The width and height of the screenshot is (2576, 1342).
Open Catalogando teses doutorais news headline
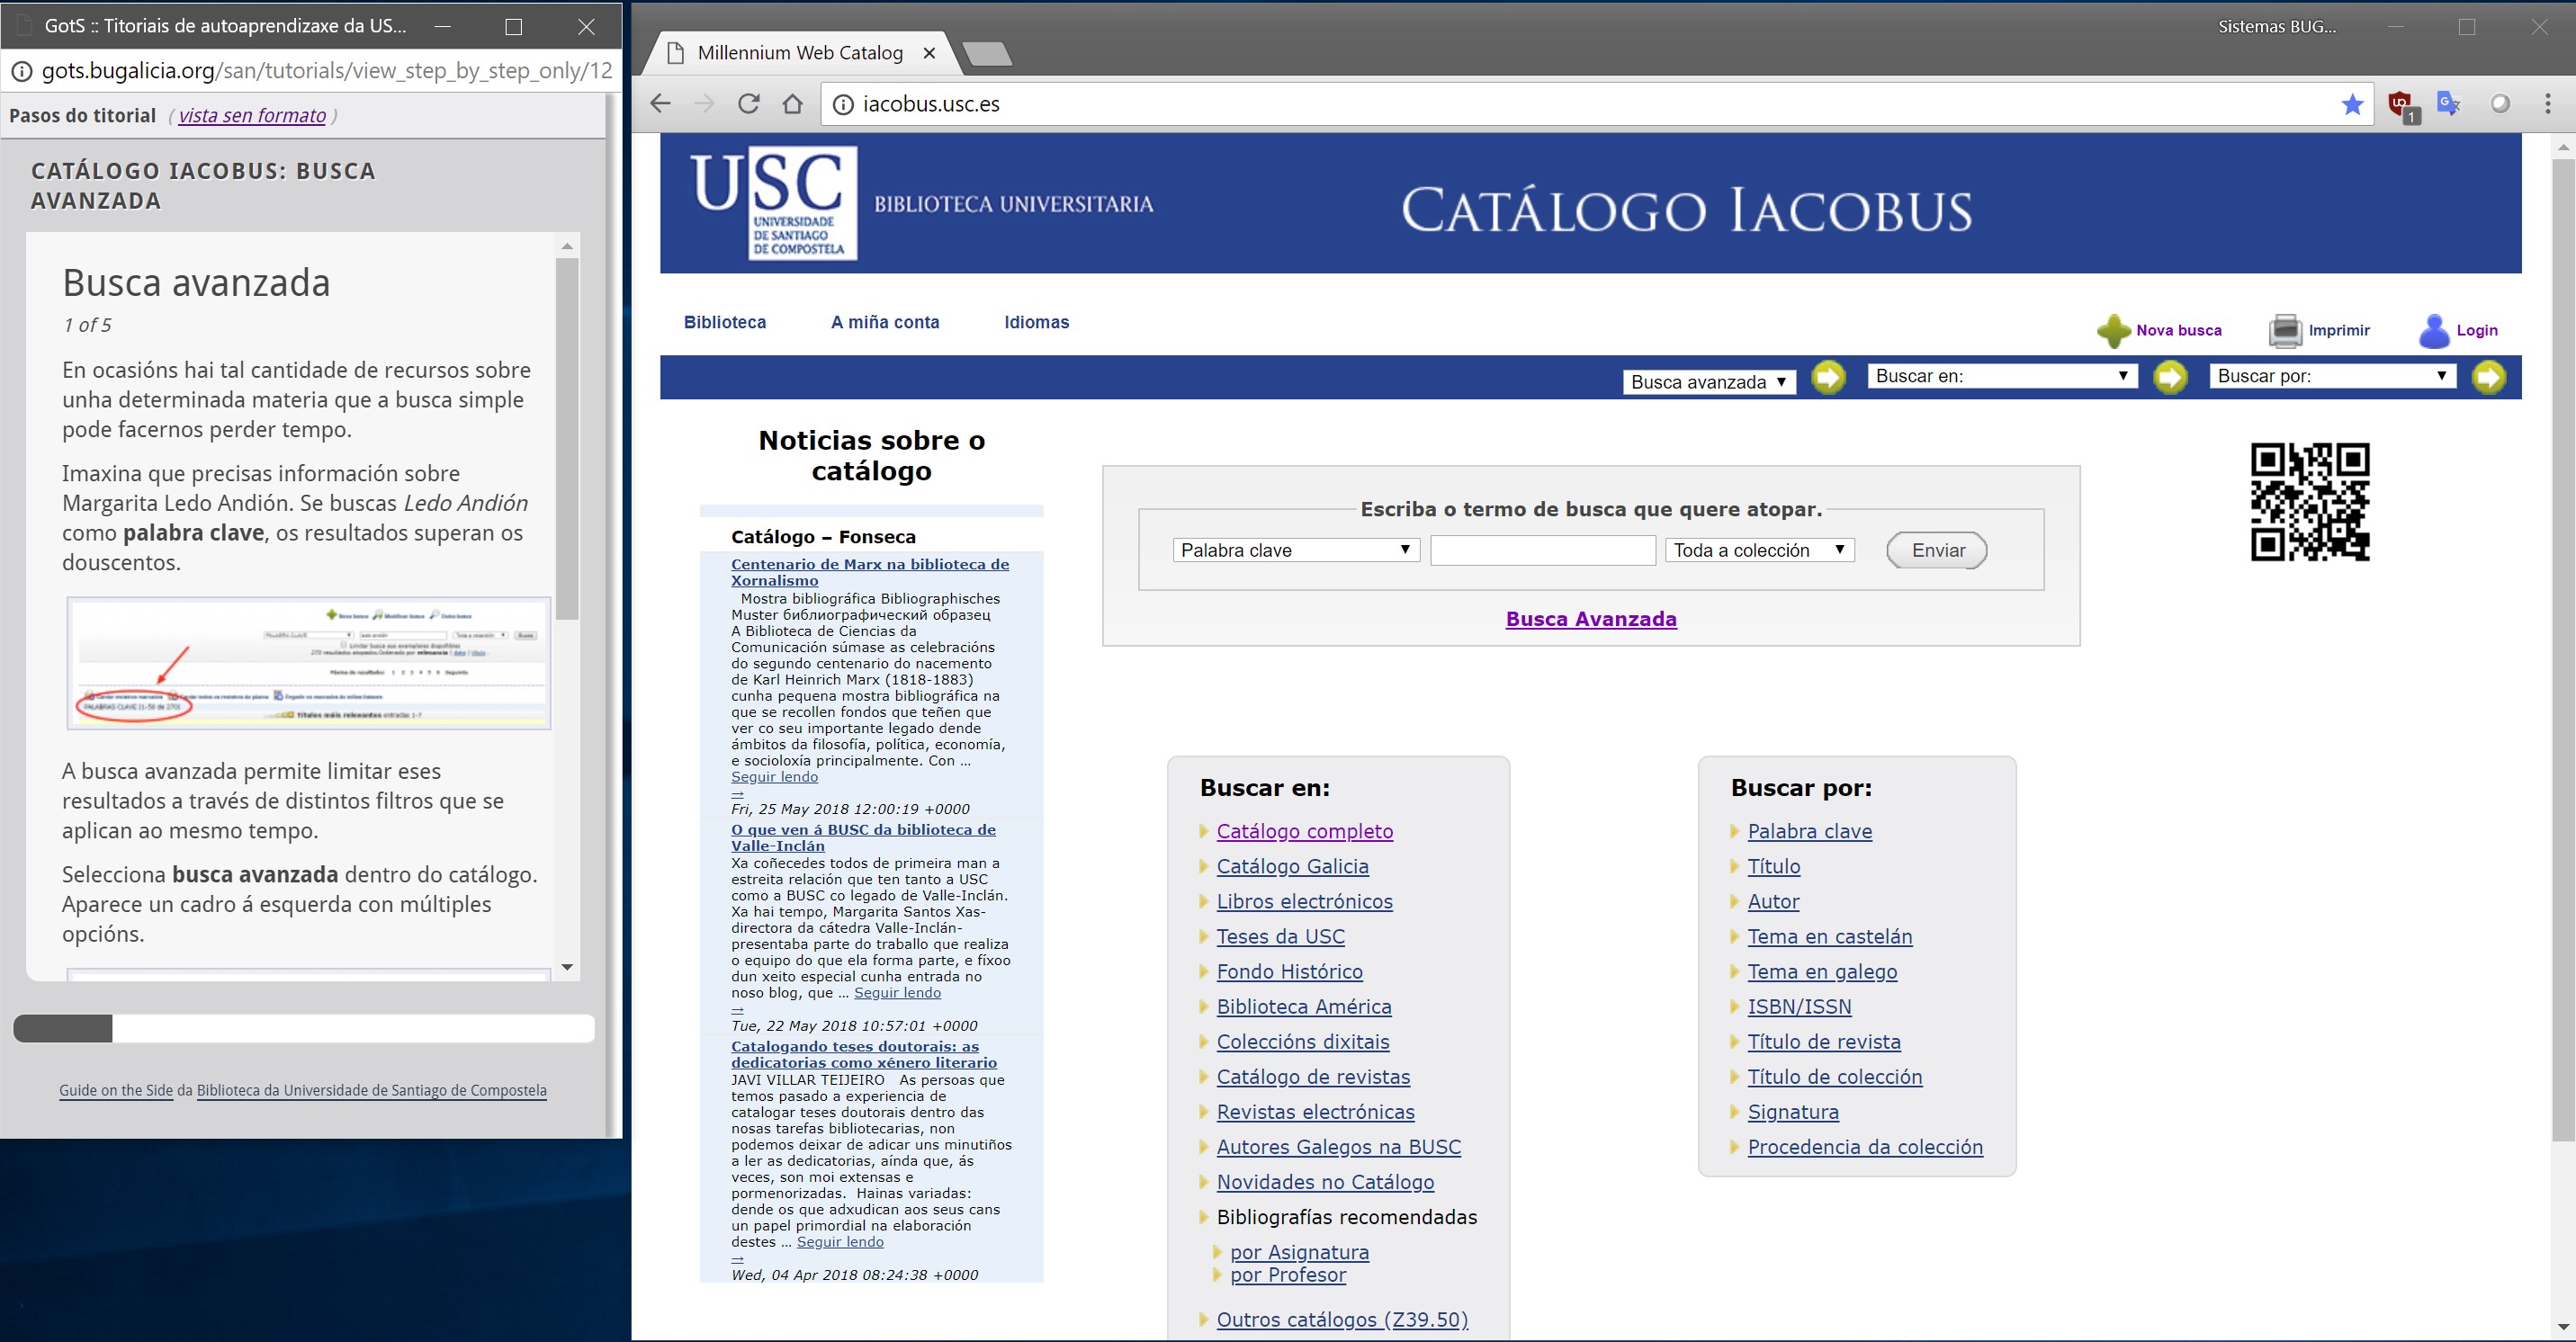(864, 1054)
